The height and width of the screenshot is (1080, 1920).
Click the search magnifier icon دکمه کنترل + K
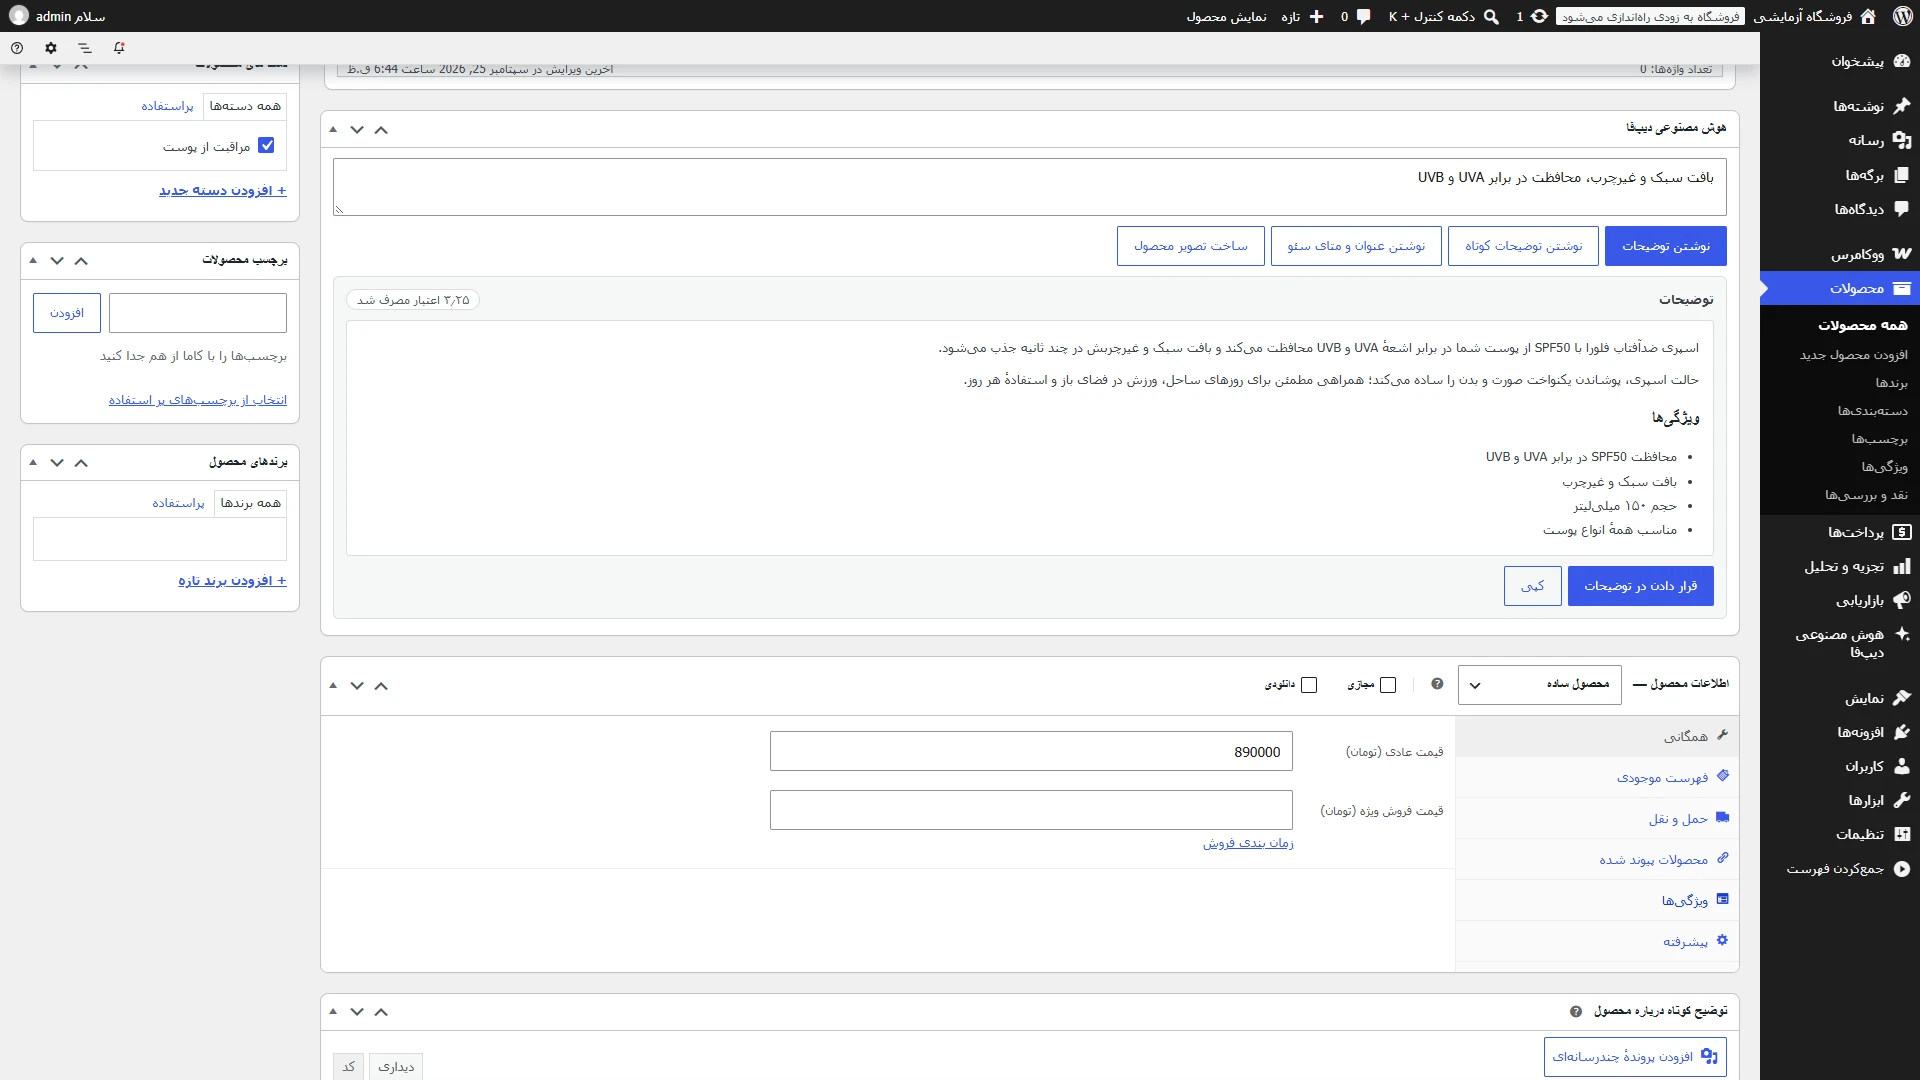click(x=1491, y=16)
